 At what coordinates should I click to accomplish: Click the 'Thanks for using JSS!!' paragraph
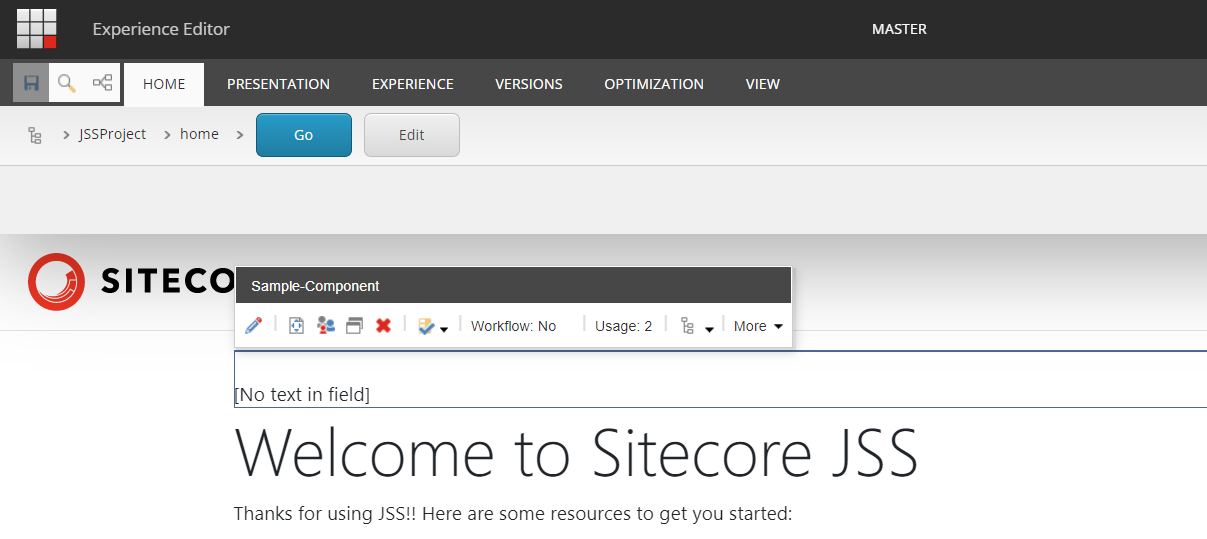[x=513, y=514]
